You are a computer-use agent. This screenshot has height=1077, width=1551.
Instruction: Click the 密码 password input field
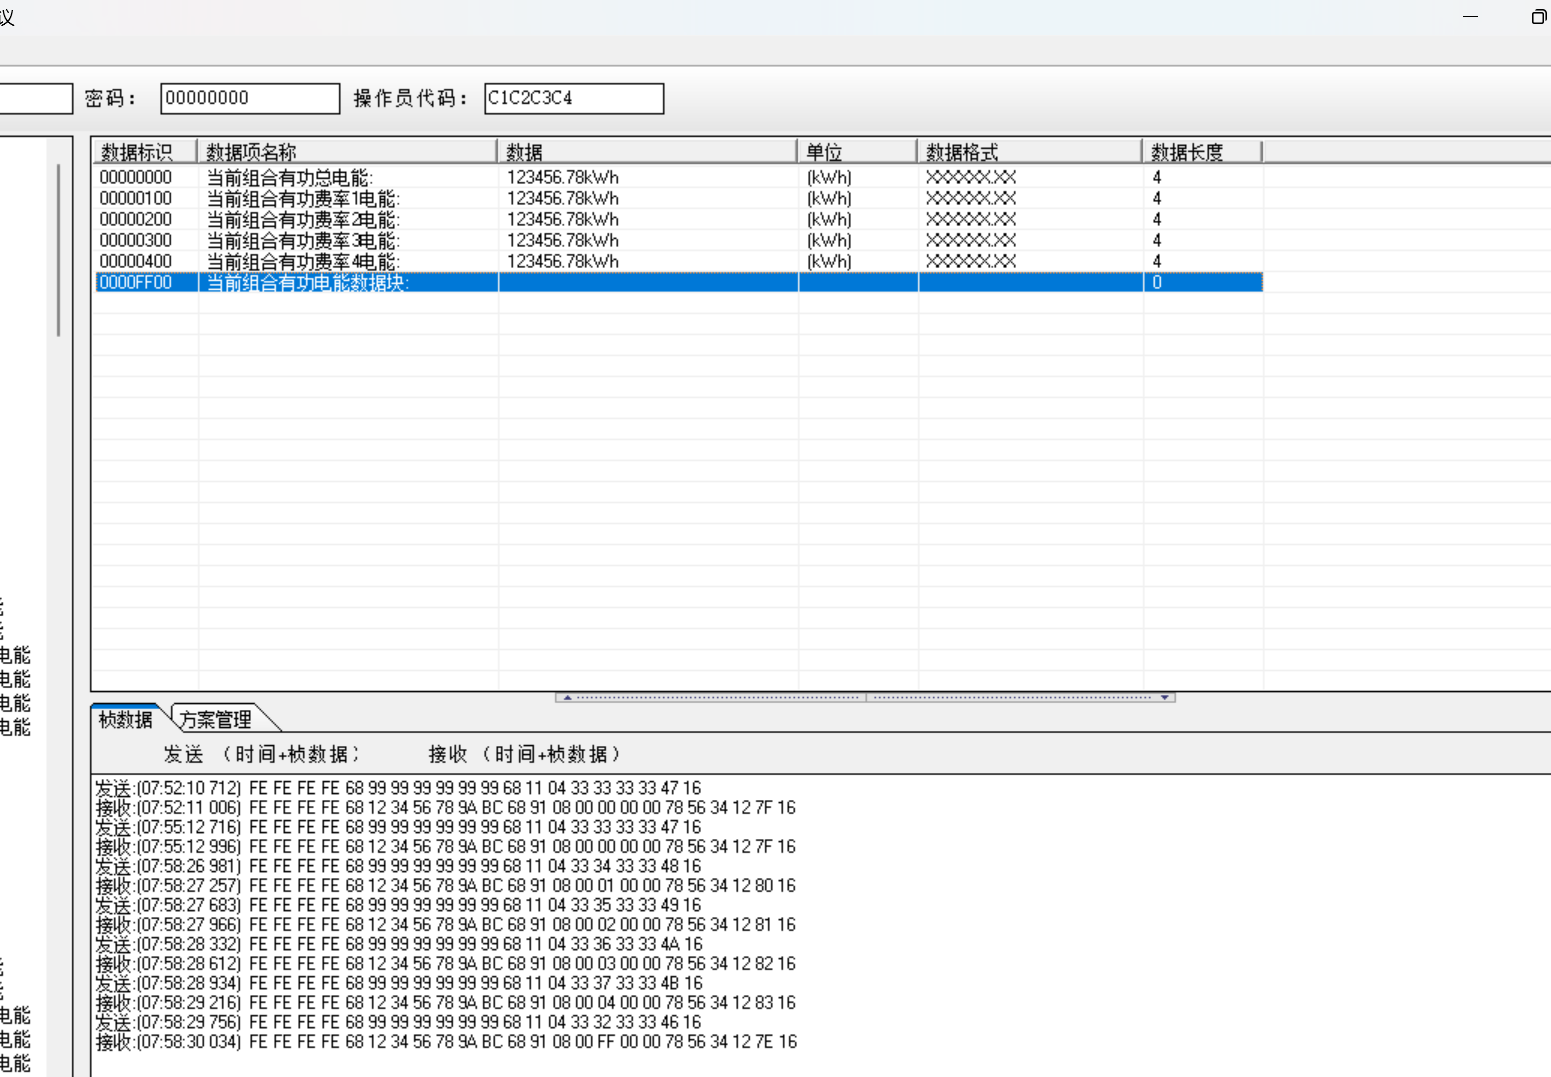point(250,98)
